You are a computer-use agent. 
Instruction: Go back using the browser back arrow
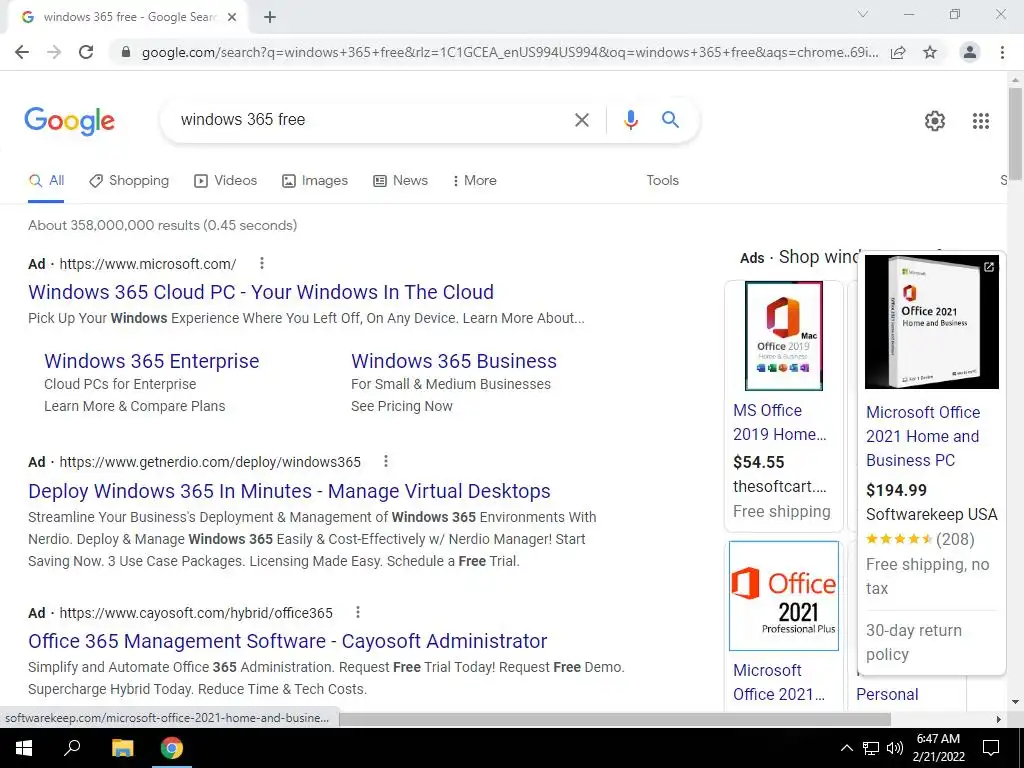pos(22,52)
